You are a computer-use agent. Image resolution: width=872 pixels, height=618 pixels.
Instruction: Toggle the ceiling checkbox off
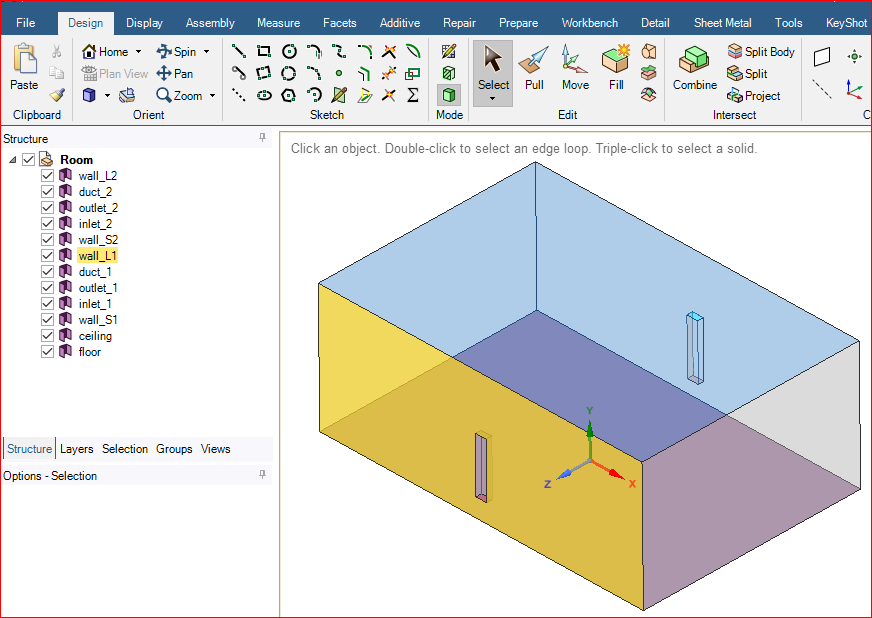coord(47,336)
